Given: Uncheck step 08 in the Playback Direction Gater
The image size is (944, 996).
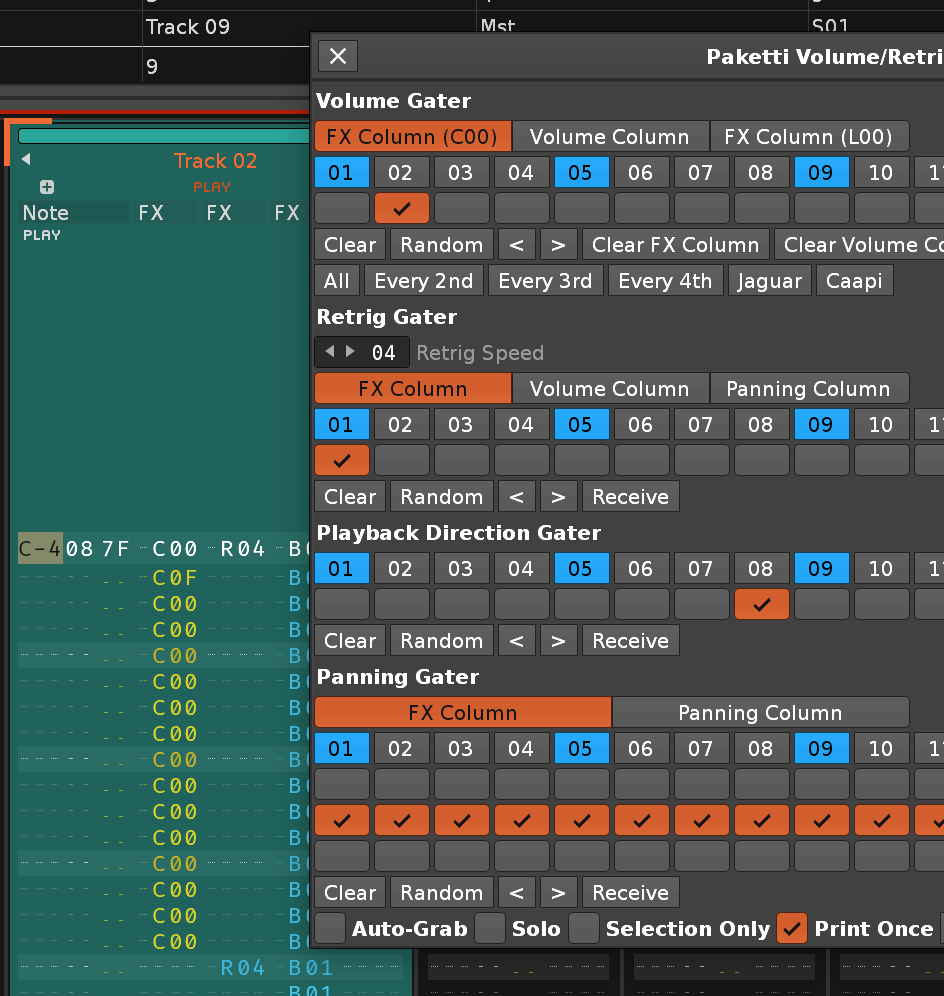Looking at the screenshot, I should [761, 605].
